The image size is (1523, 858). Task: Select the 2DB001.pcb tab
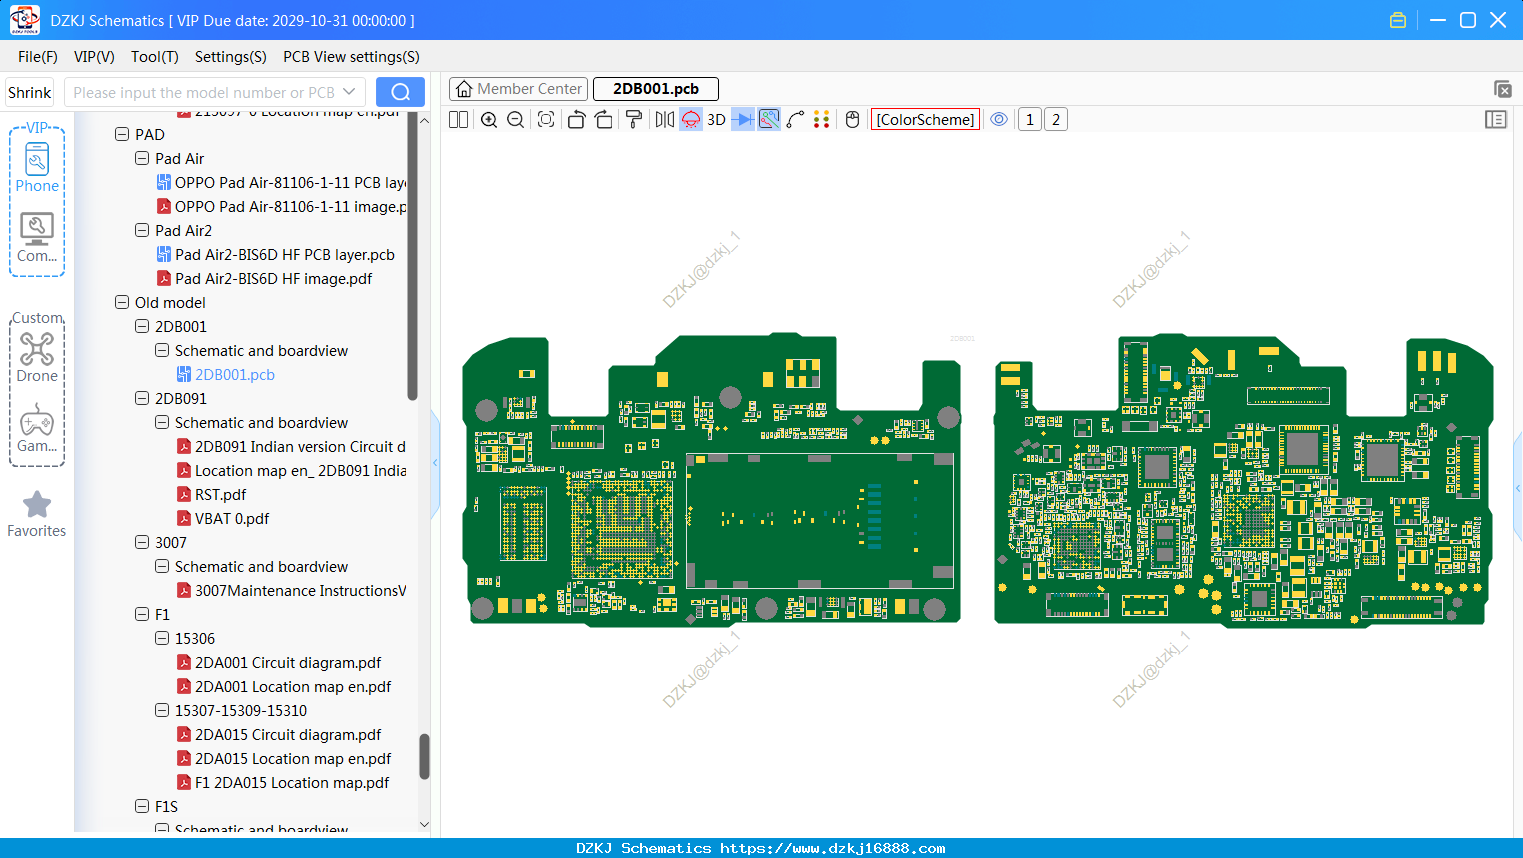pos(656,89)
